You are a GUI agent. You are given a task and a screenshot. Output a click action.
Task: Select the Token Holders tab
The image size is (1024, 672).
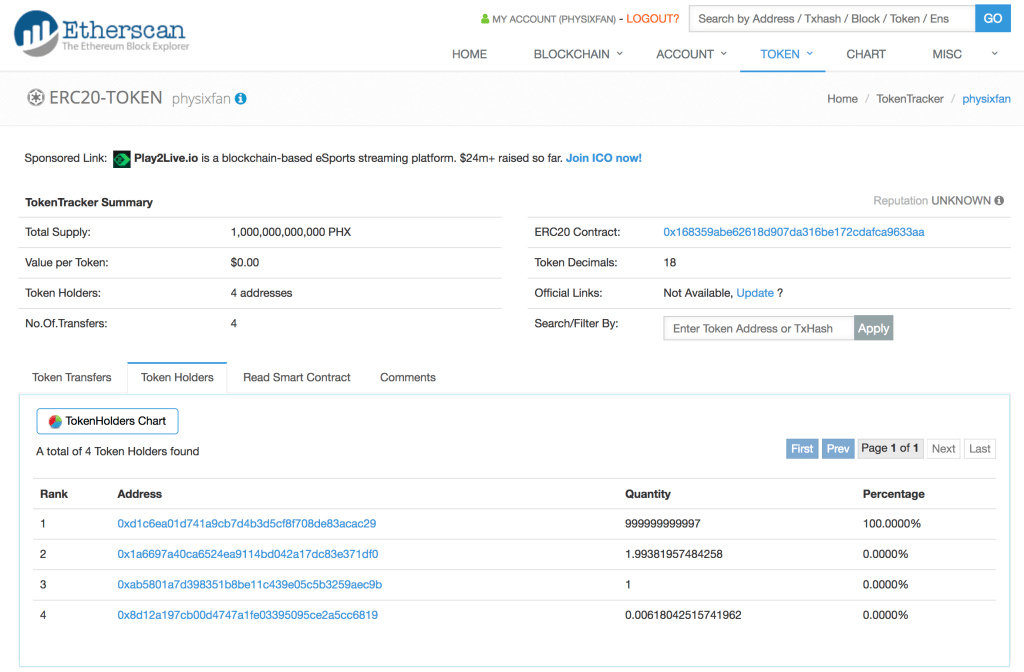pyautogui.click(x=177, y=377)
